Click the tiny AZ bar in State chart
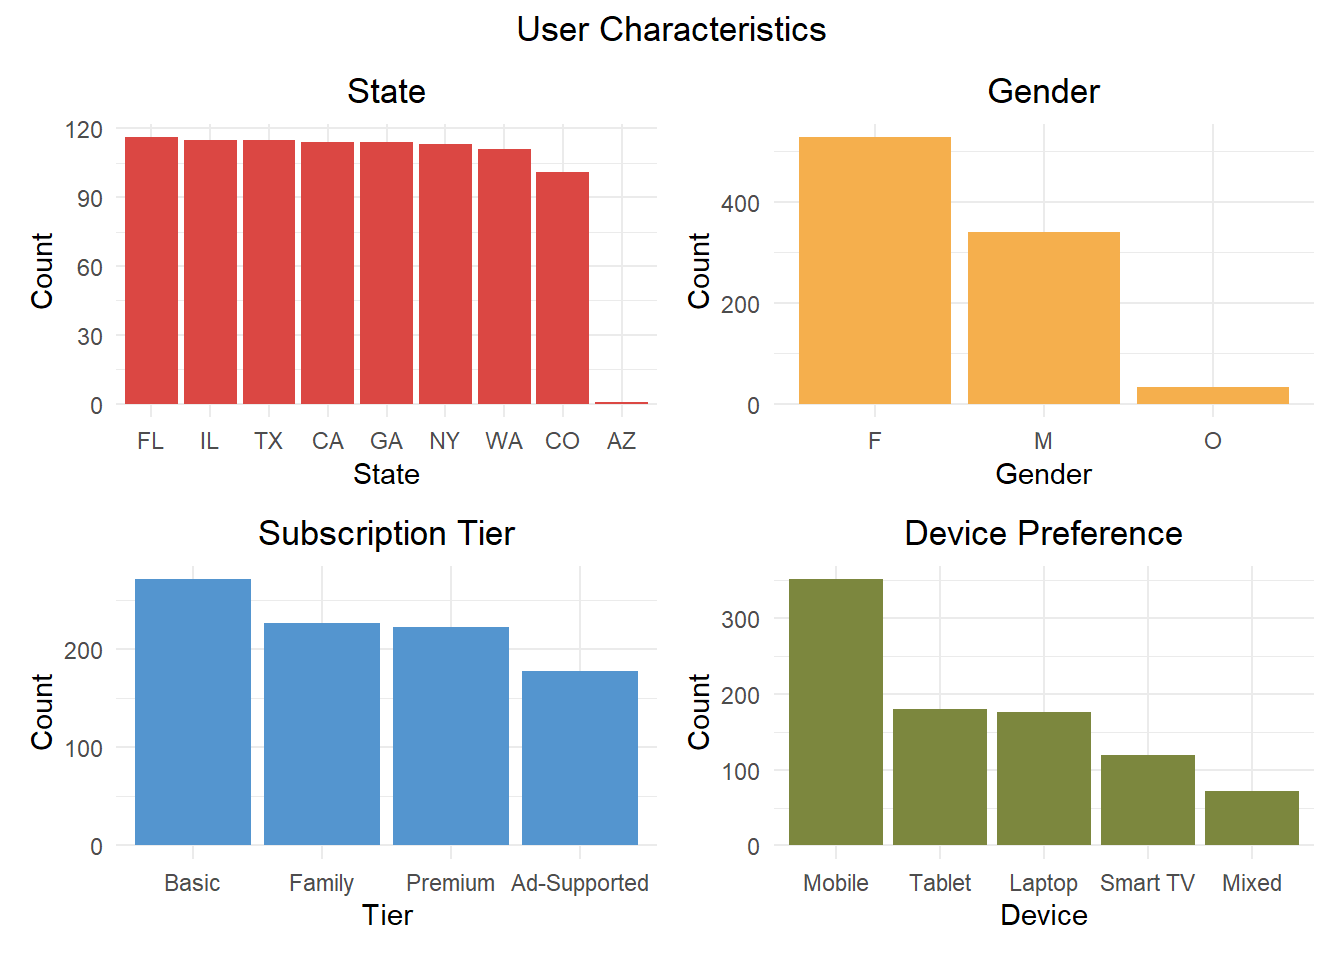 click(621, 403)
